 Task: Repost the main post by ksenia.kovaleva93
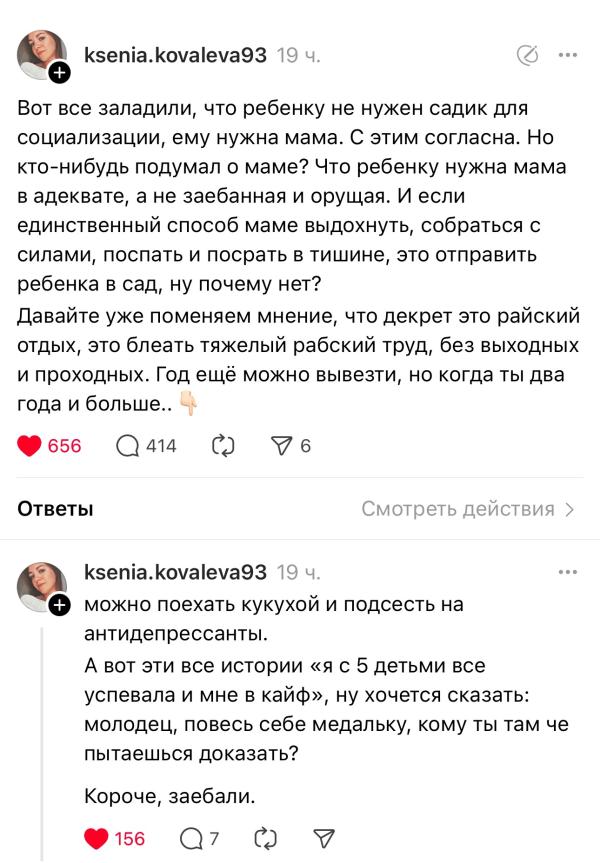point(221,446)
